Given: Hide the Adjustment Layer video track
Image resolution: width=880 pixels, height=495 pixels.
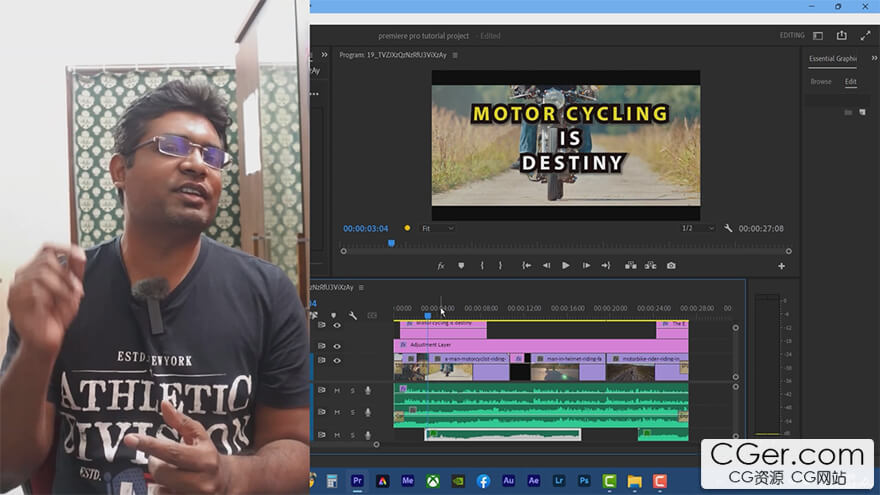Looking at the screenshot, I should (x=337, y=346).
